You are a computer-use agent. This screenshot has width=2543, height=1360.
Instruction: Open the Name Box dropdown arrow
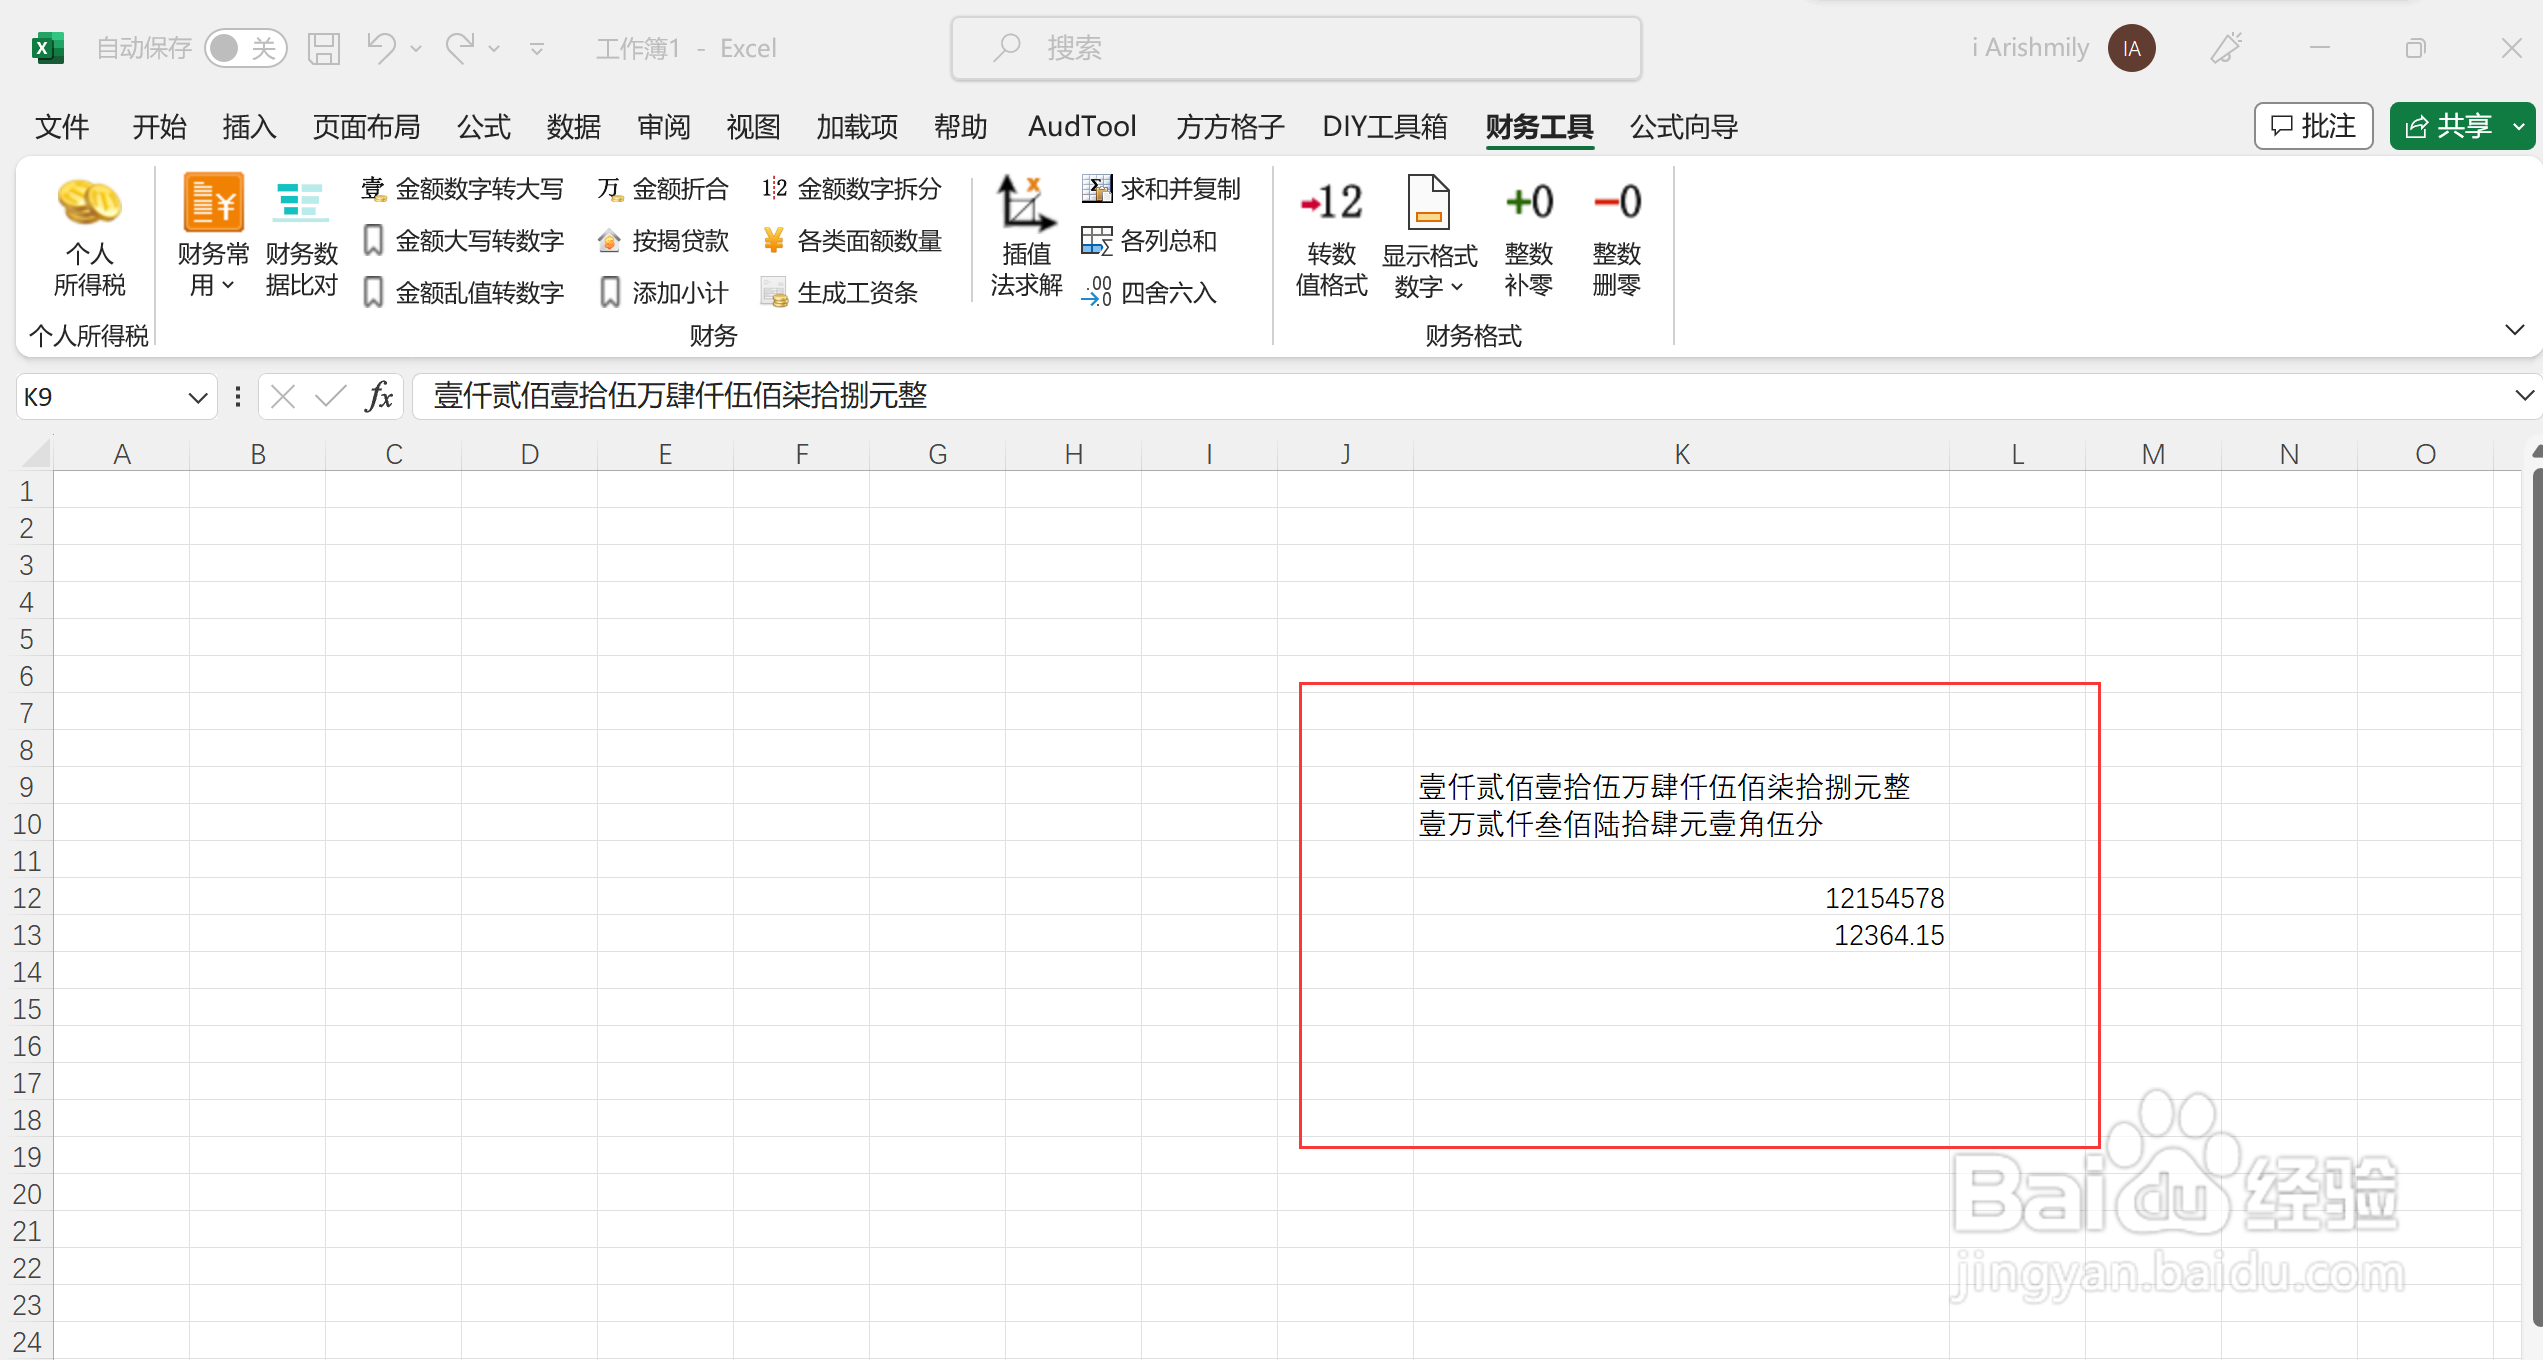pos(197,398)
